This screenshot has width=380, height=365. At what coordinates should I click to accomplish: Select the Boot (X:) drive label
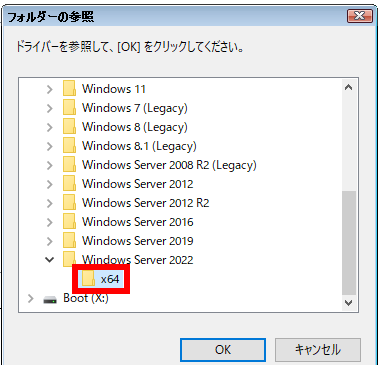pyautogui.click(x=86, y=298)
